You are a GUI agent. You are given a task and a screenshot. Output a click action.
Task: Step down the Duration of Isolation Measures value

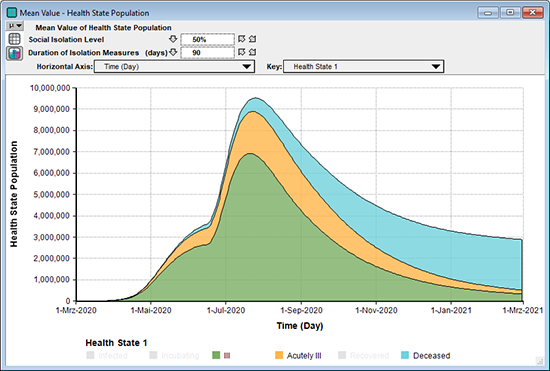click(x=173, y=52)
